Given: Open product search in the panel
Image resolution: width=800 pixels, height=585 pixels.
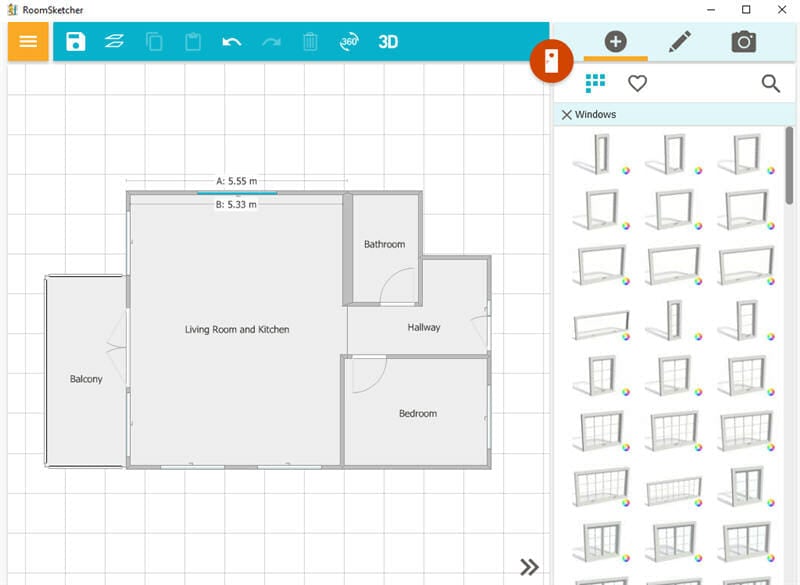Looking at the screenshot, I should pyautogui.click(x=769, y=84).
